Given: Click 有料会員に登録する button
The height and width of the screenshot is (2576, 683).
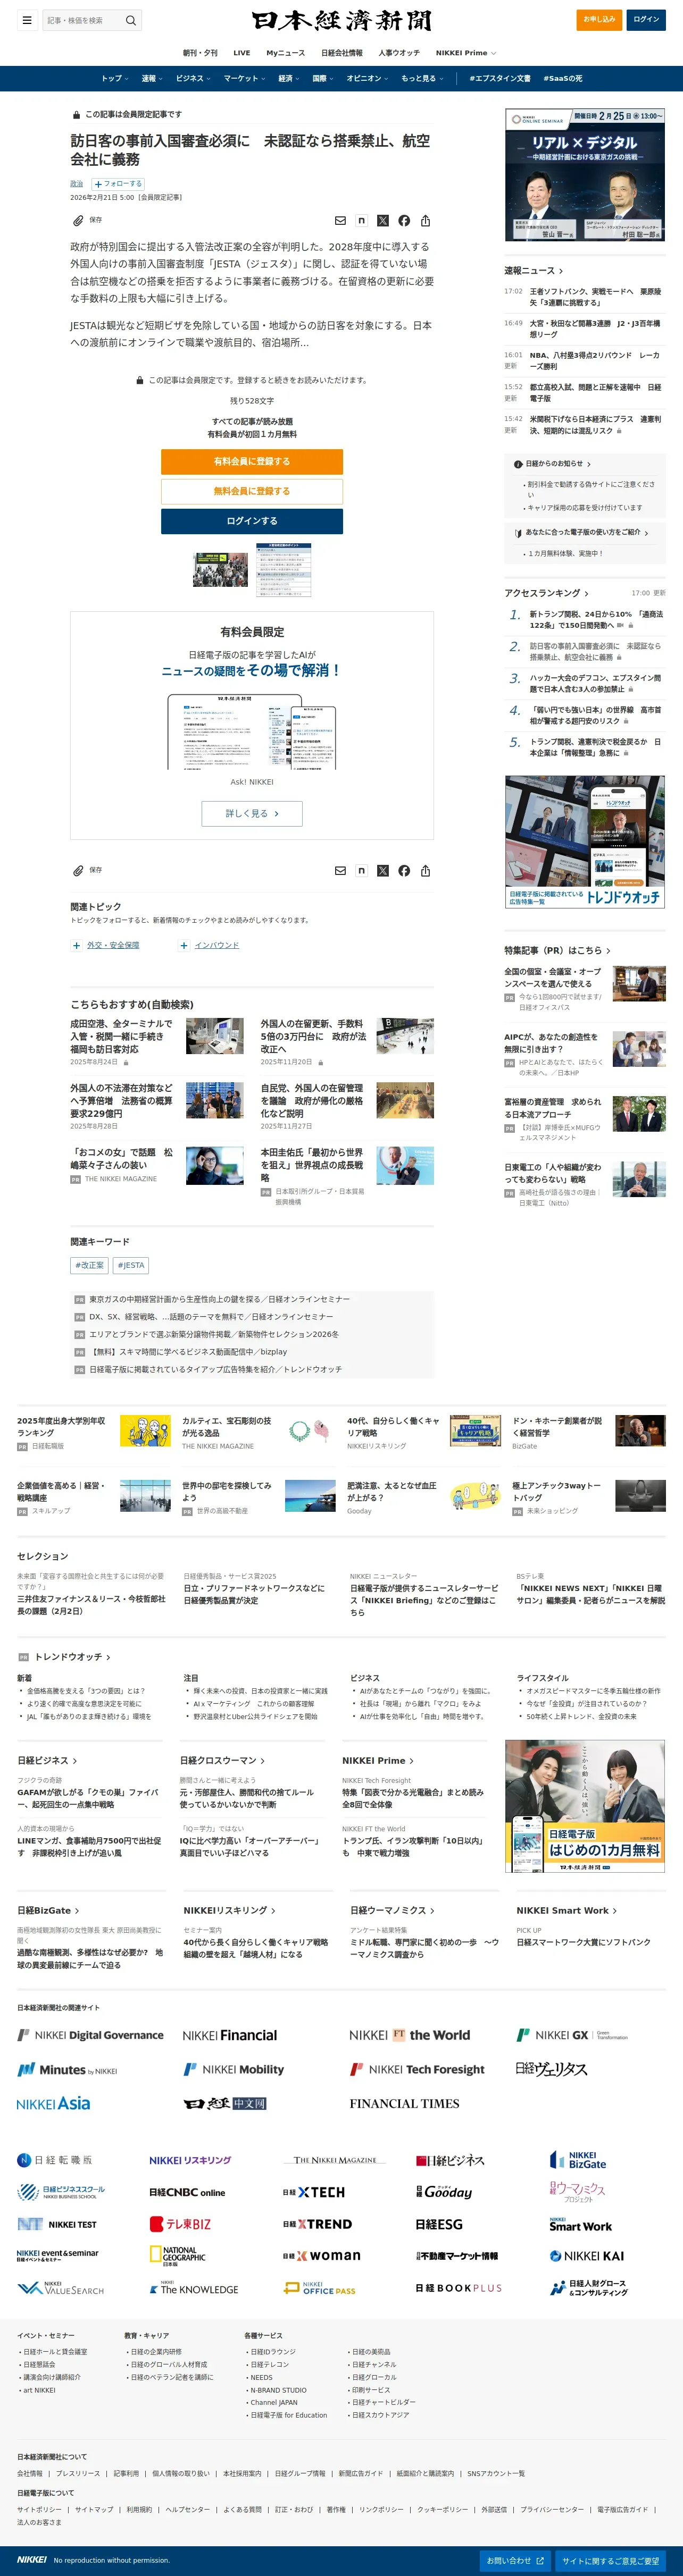Looking at the screenshot, I should point(252,461).
